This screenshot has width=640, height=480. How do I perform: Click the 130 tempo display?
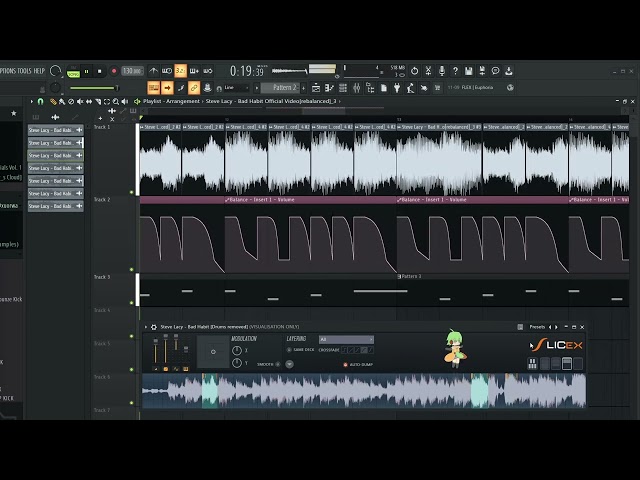132,71
